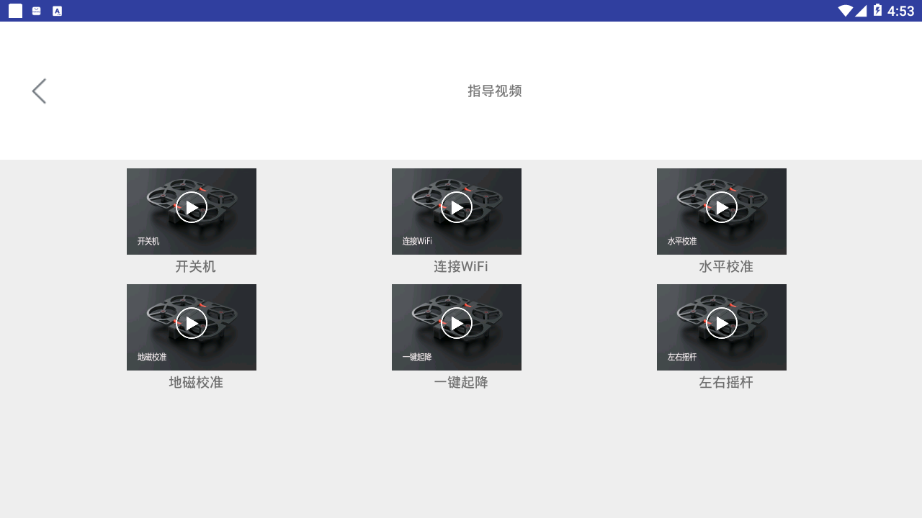Select the 左右摇杆 caption below thumbnail
The image size is (922, 518).
coord(725,382)
